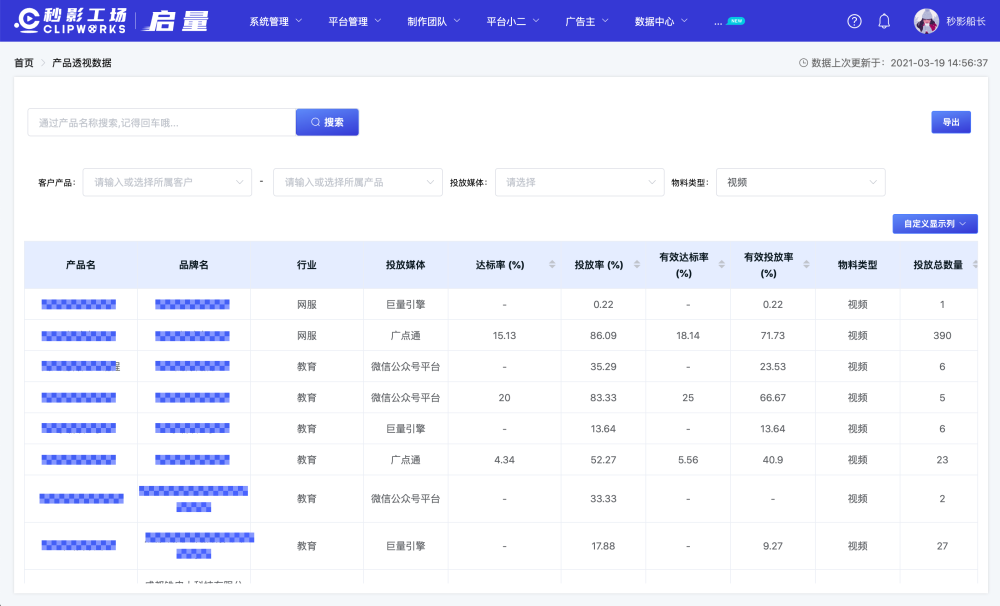Click the 秒影船长 username
The image size is (1000, 606).
(x=966, y=21)
